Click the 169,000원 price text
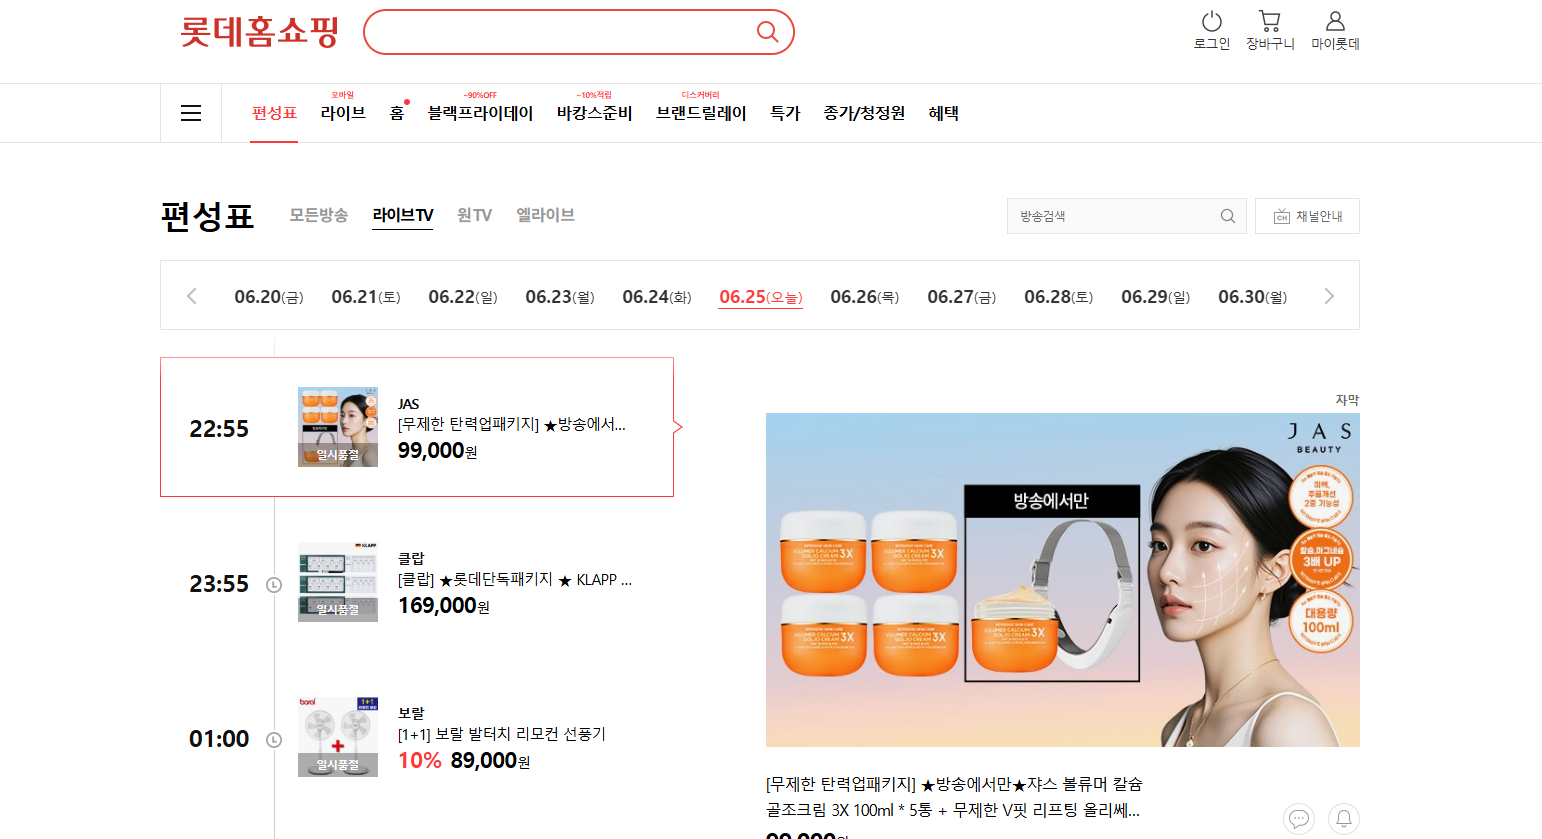Screen dimensions: 1542x839 point(444,606)
